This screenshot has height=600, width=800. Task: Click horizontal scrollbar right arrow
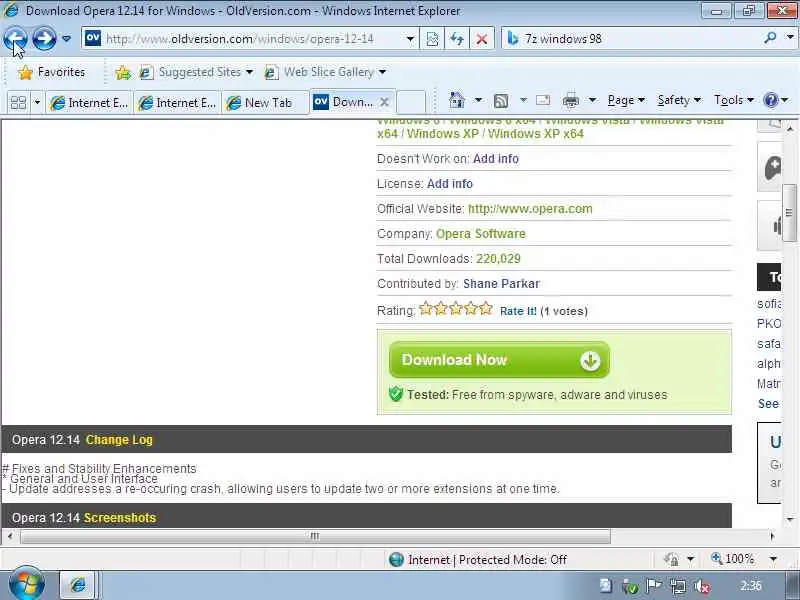[772, 536]
